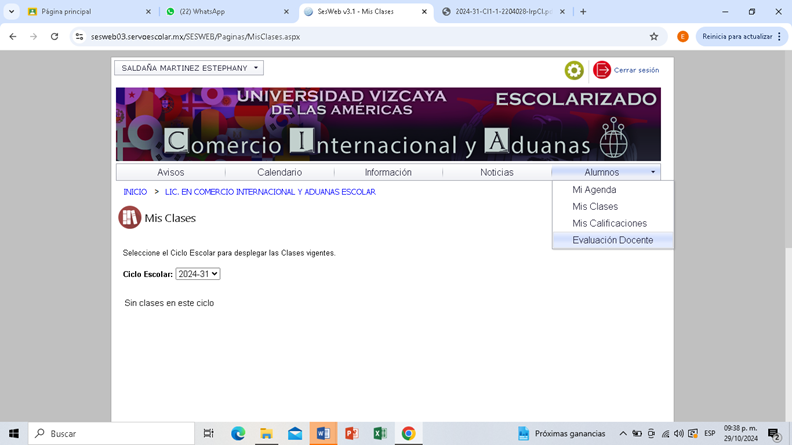
Task: Expand the Alumnos menu arrow
Action: tap(653, 172)
